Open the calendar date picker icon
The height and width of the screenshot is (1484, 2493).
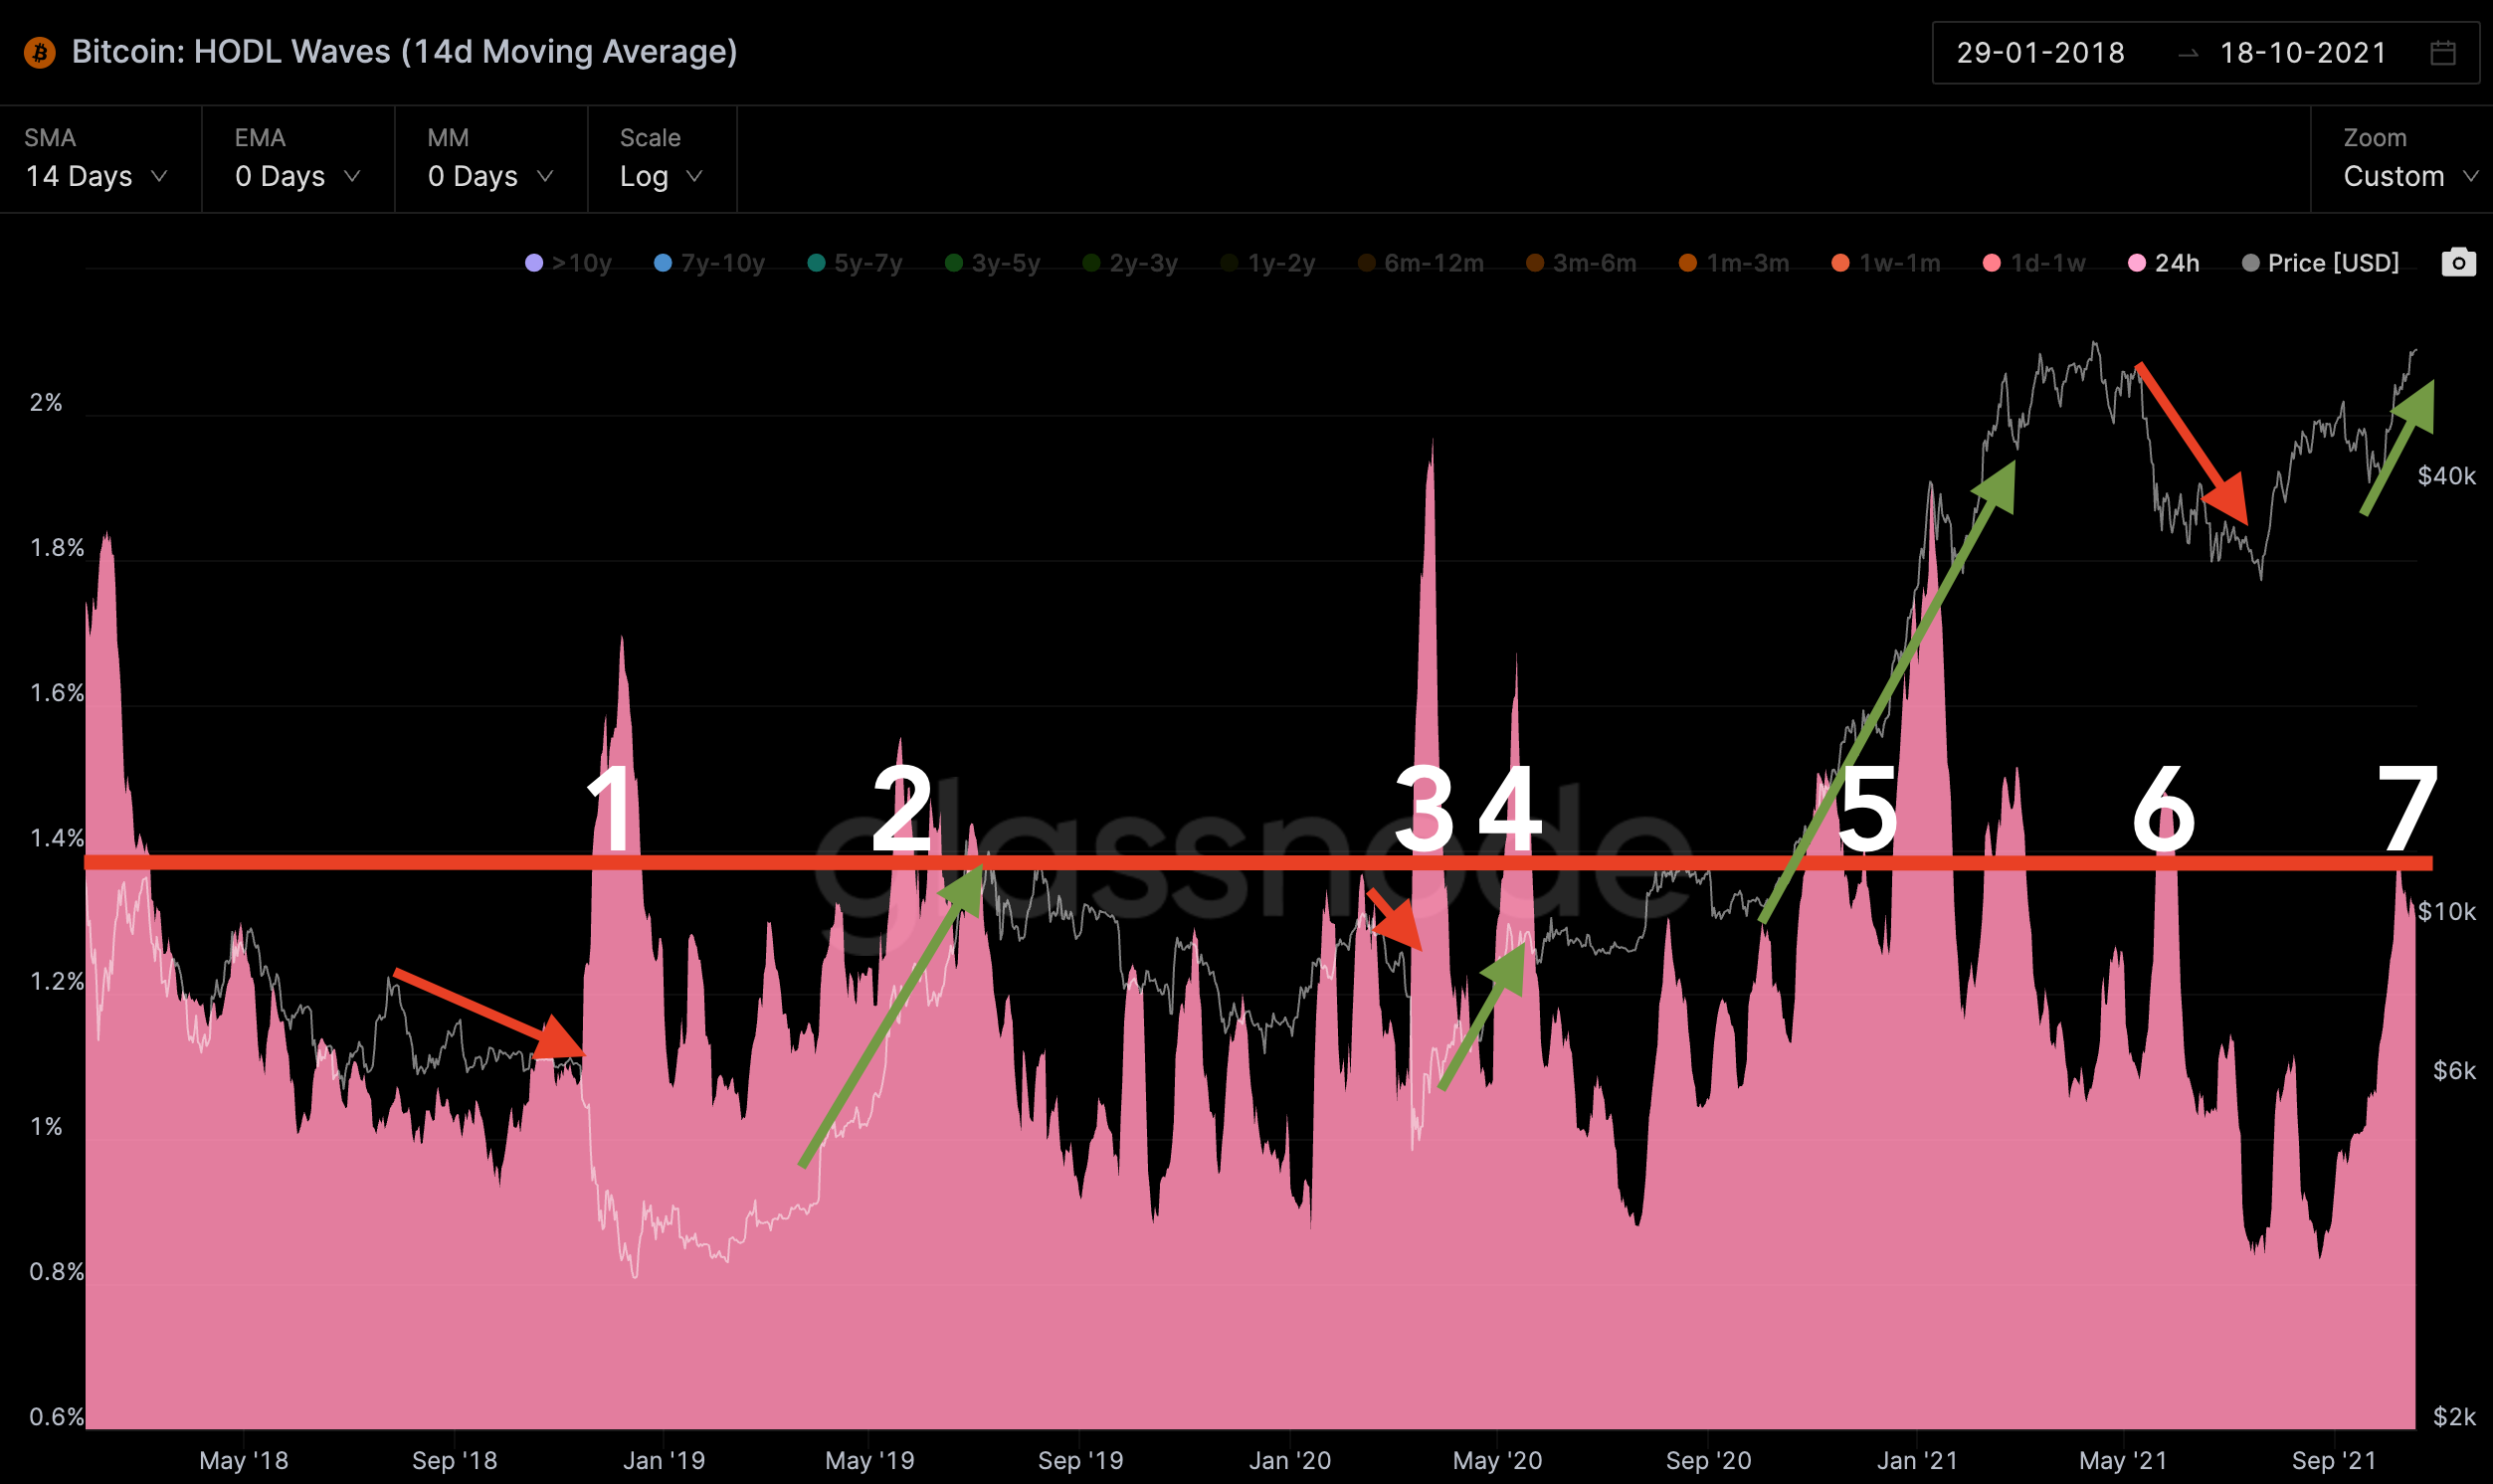[2443, 53]
